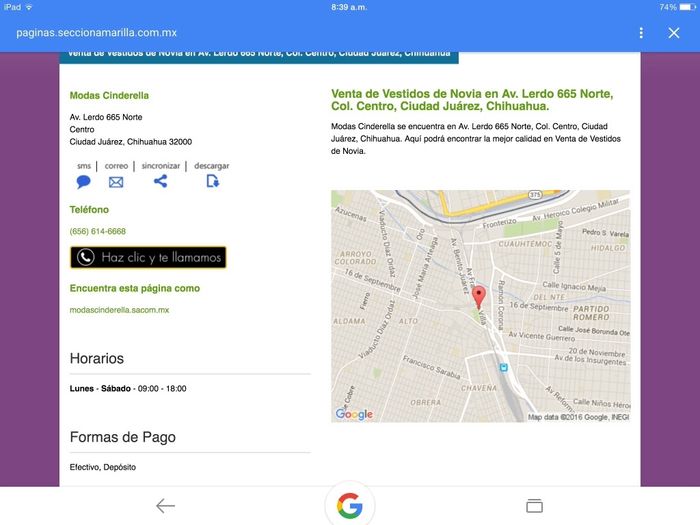Click the 375 highway shield on map

pyautogui.click(x=535, y=195)
